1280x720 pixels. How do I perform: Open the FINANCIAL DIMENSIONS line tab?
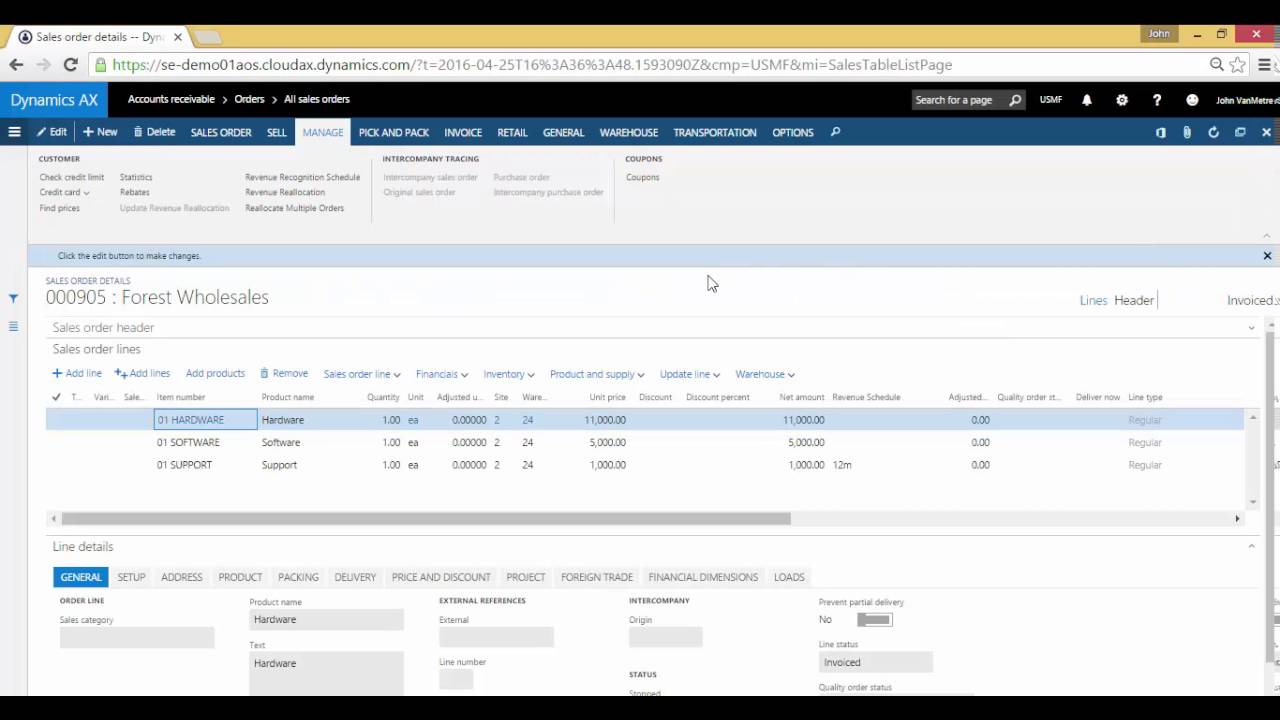(703, 577)
